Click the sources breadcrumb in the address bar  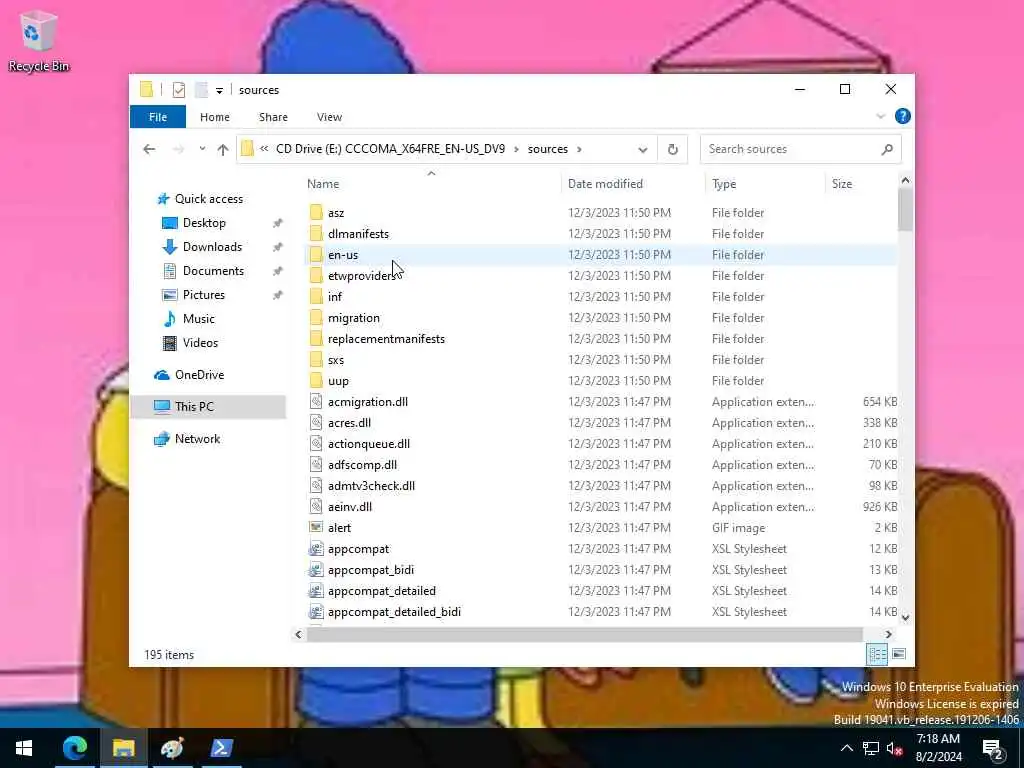pos(547,149)
